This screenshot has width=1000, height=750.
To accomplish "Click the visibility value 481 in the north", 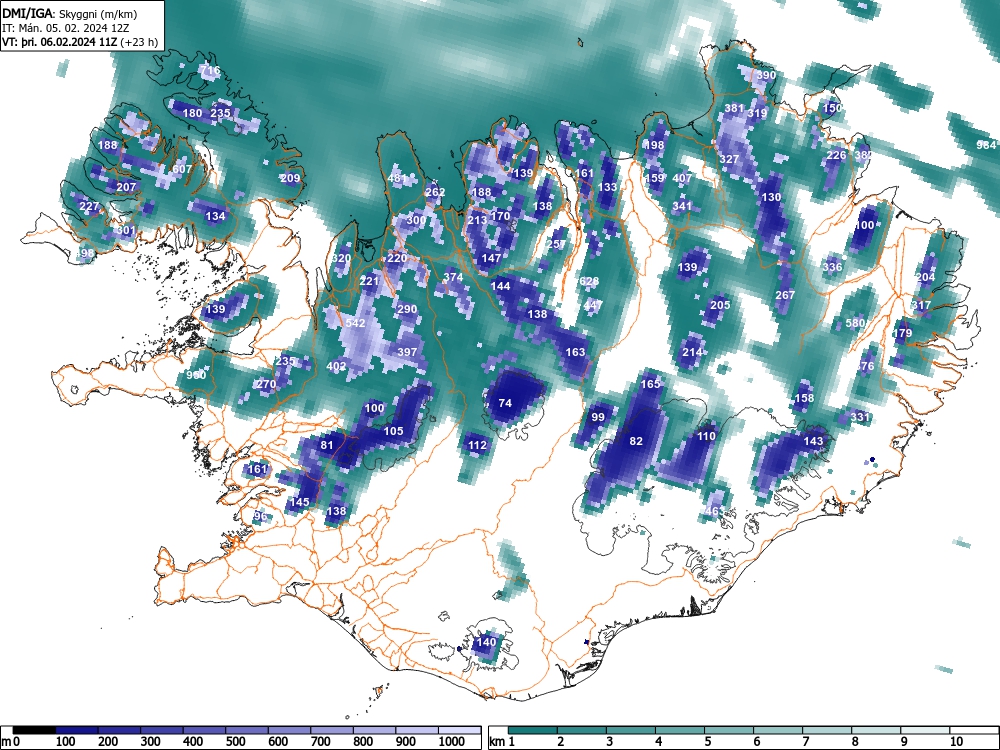I will pyautogui.click(x=397, y=178).
